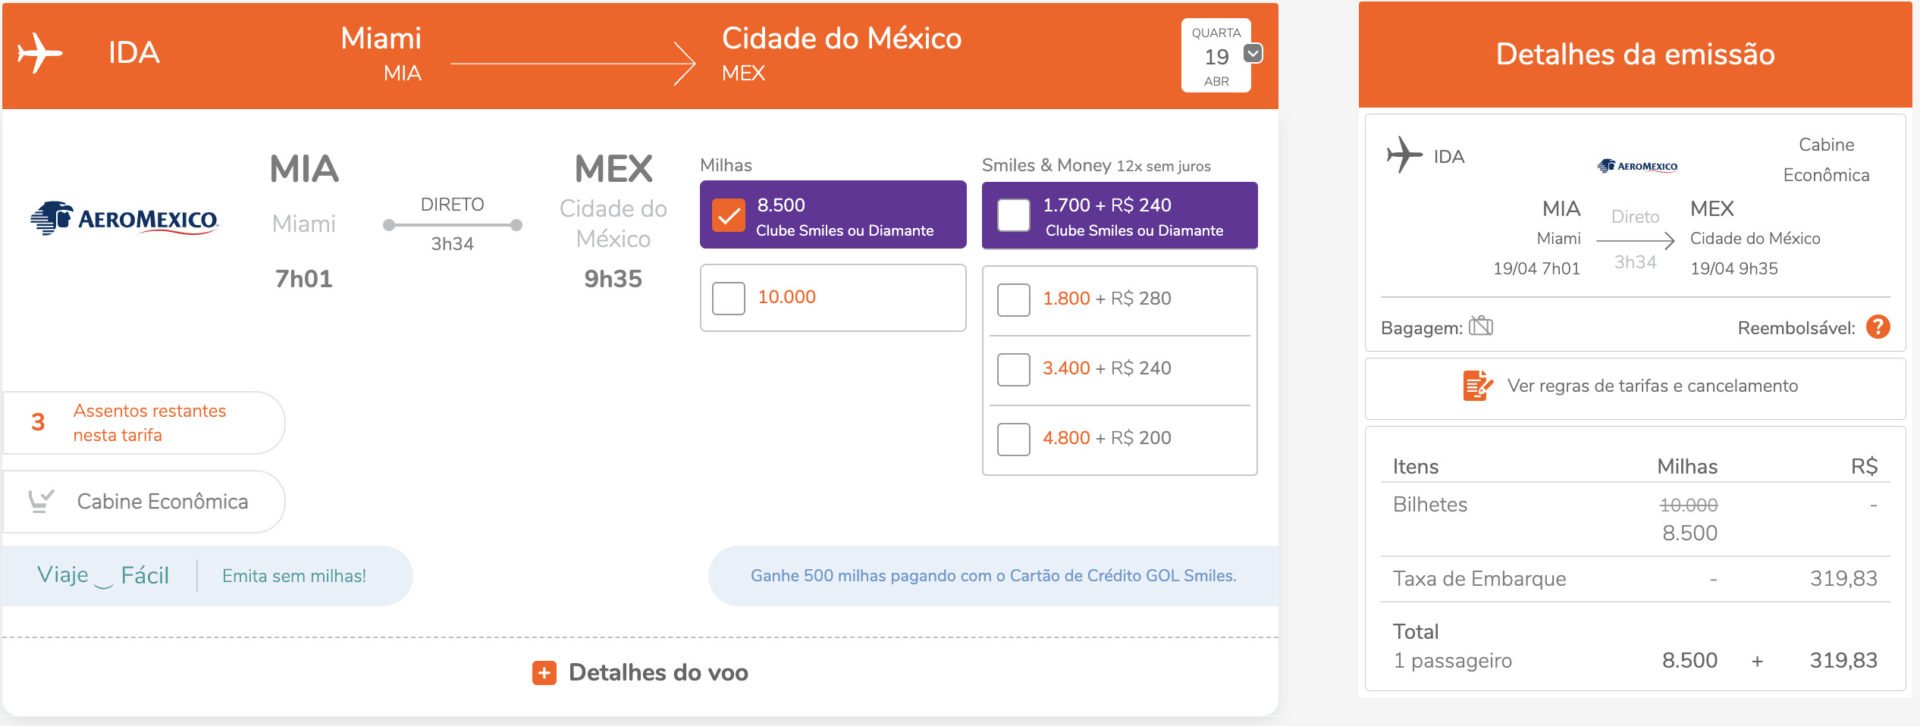Image resolution: width=1920 pixels, height=726 pixels.
Task: Click the fare rules document icon
Action: [1477, 385]
